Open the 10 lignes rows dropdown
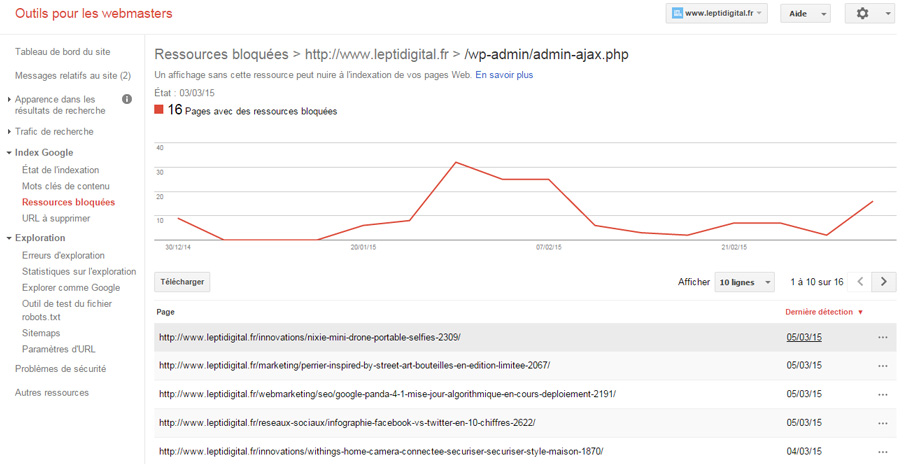The image size is (920, 464). [744, 282]
